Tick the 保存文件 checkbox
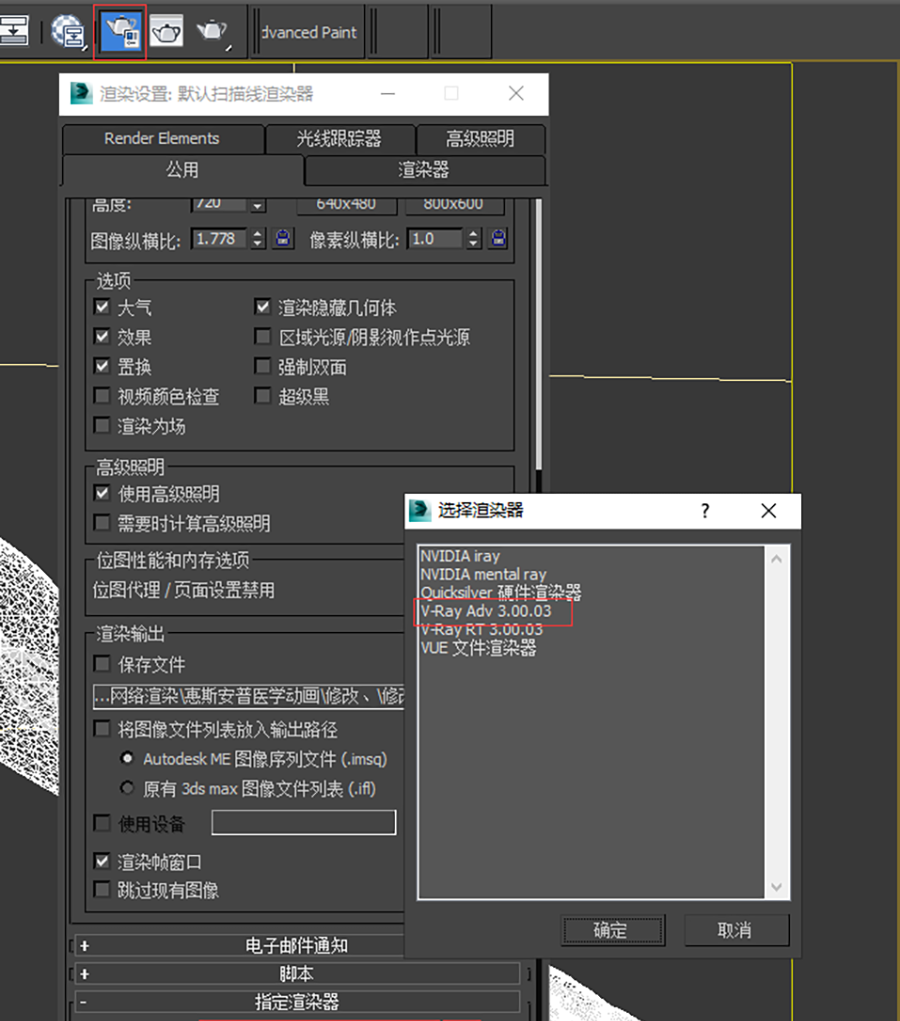This screenshot has width=900, height=1021. pos(102,664)
